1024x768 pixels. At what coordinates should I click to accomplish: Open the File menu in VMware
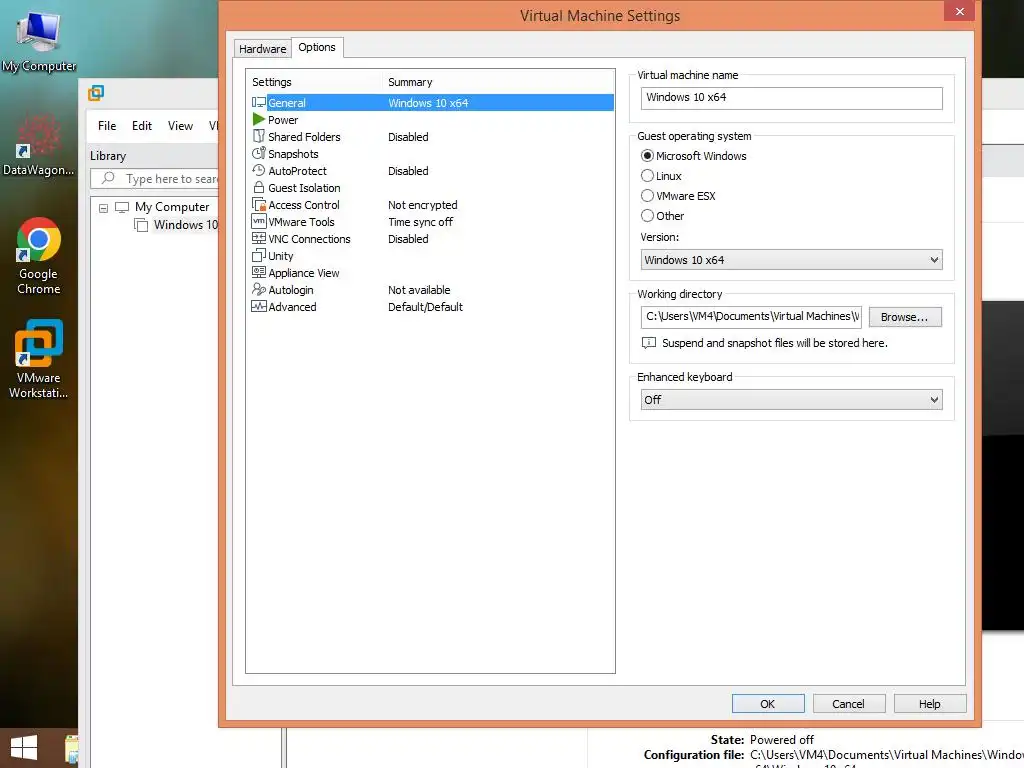click(x=107, y=125)
